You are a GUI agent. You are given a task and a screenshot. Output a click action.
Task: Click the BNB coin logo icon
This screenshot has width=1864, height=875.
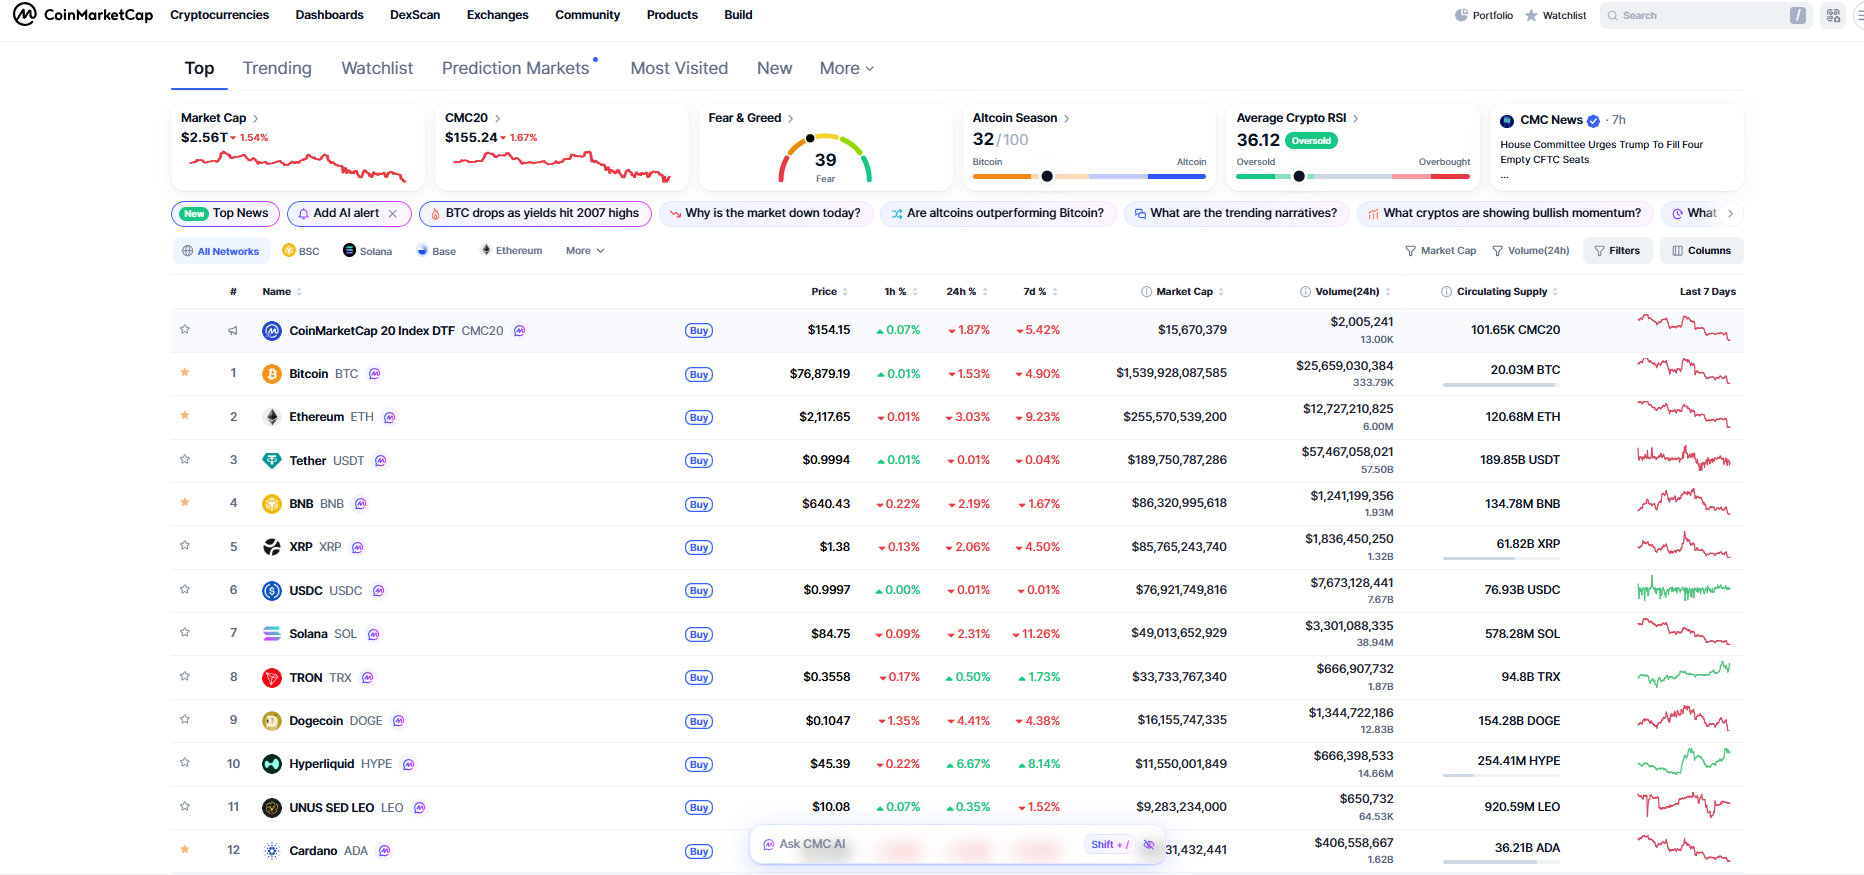(272, 504)
